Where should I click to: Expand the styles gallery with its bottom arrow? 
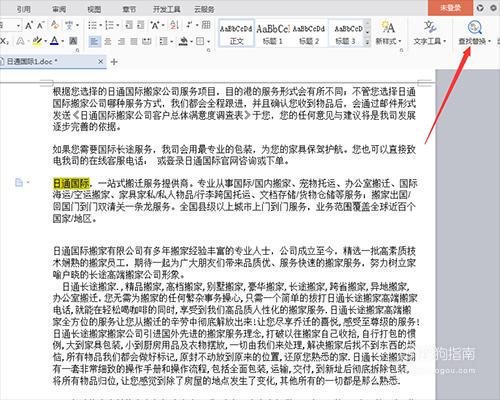click(x=367, y=42)
